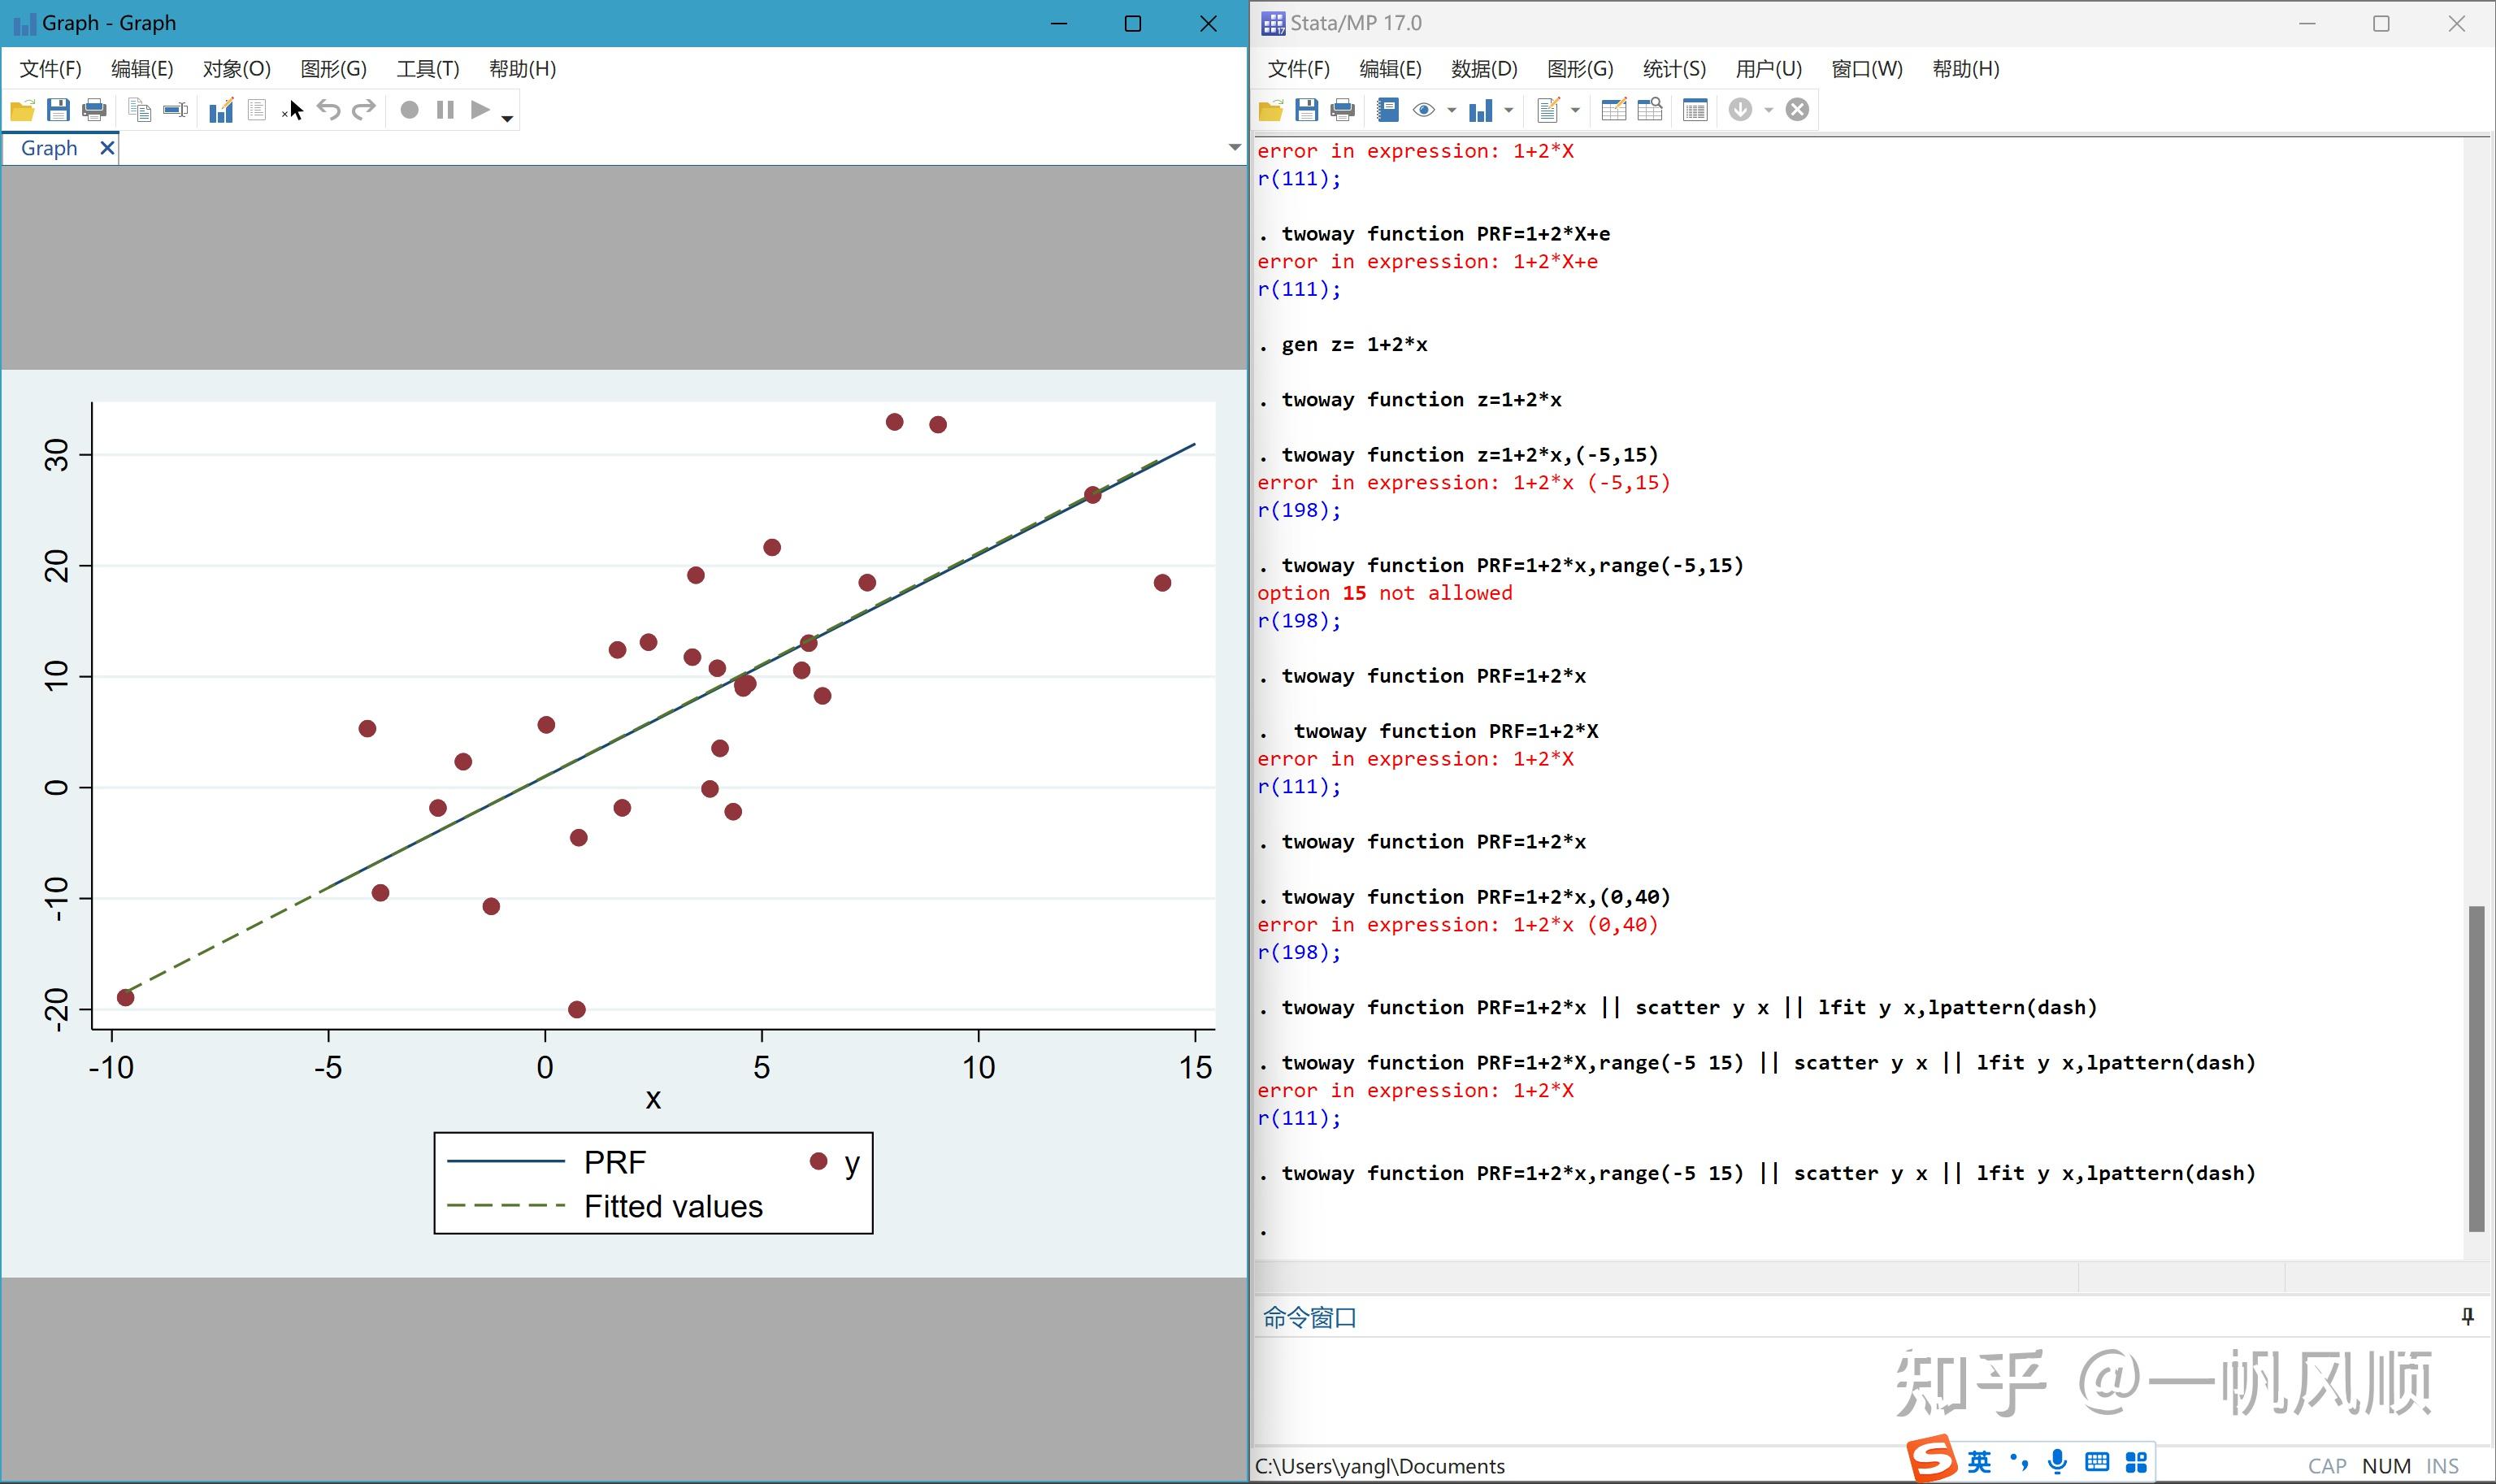Image resolution: width=2496 pixels, height=1484 pixels.
Task: Click the greyed More down-arrow icon
Action: [x=1740, y=110]
